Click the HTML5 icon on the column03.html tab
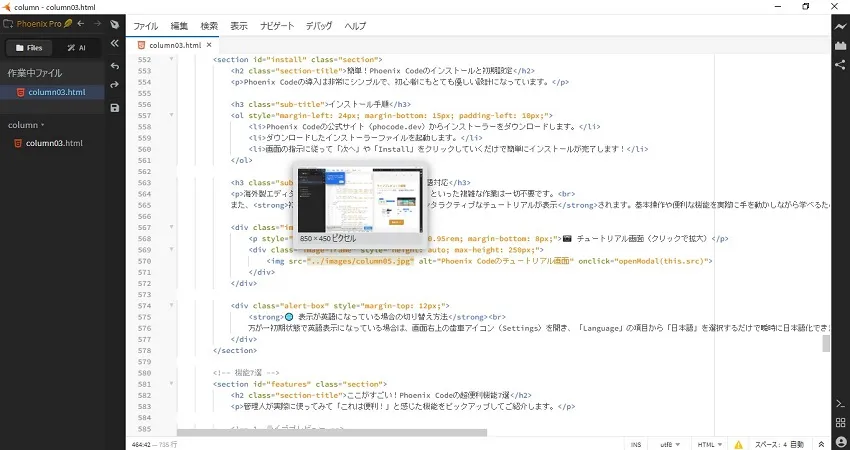The image size is (850, 450). coord(141,45)
